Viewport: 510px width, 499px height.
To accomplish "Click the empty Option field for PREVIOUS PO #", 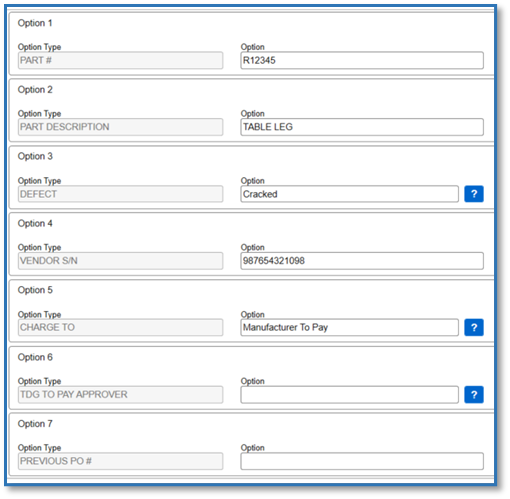I will coord(362,461).
